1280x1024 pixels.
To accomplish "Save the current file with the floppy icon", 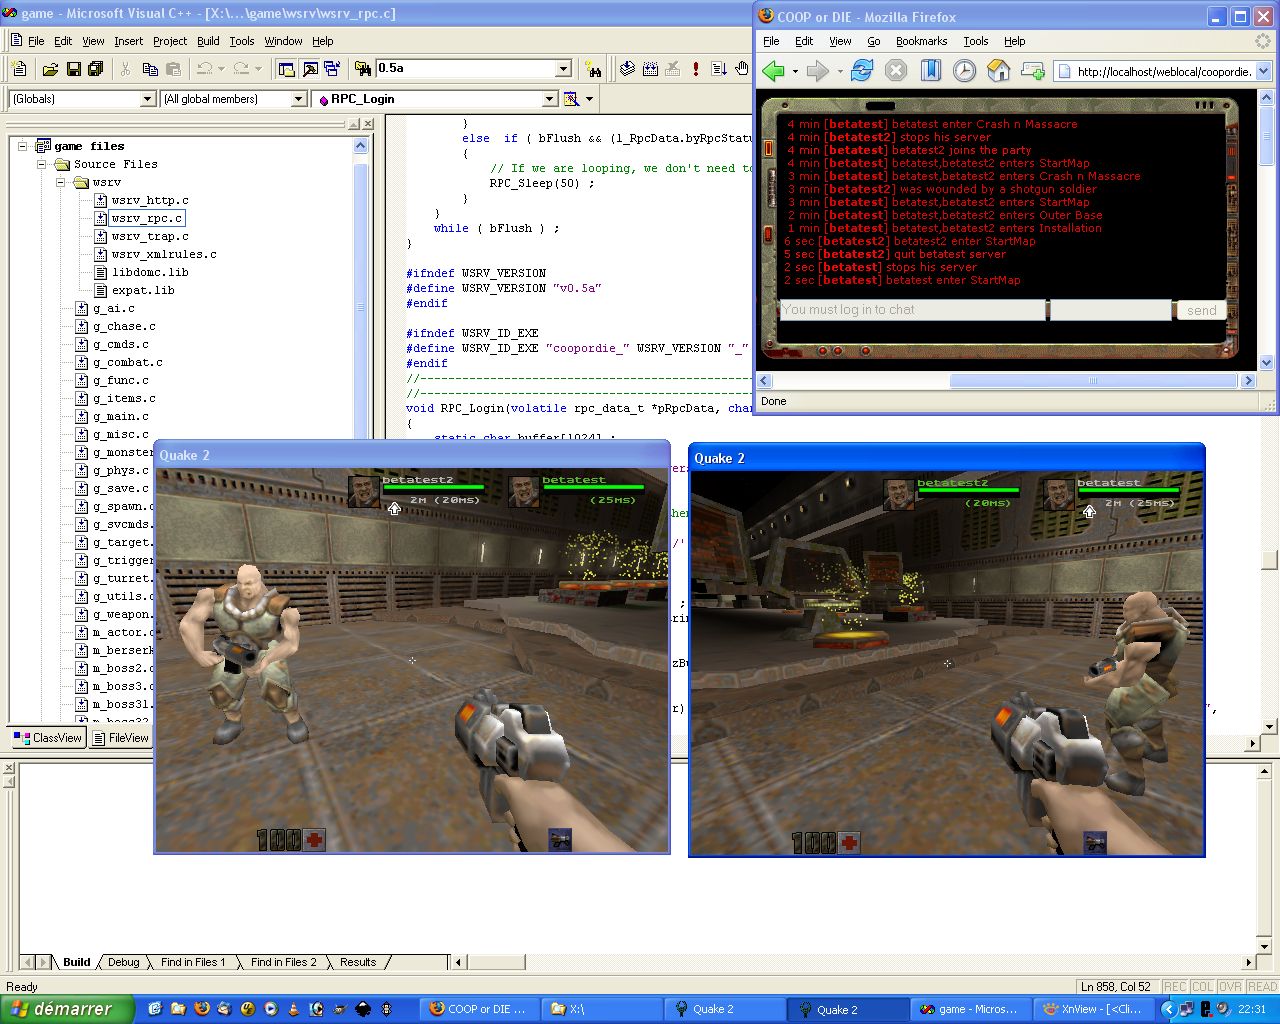I will click(x=73, y=69).
